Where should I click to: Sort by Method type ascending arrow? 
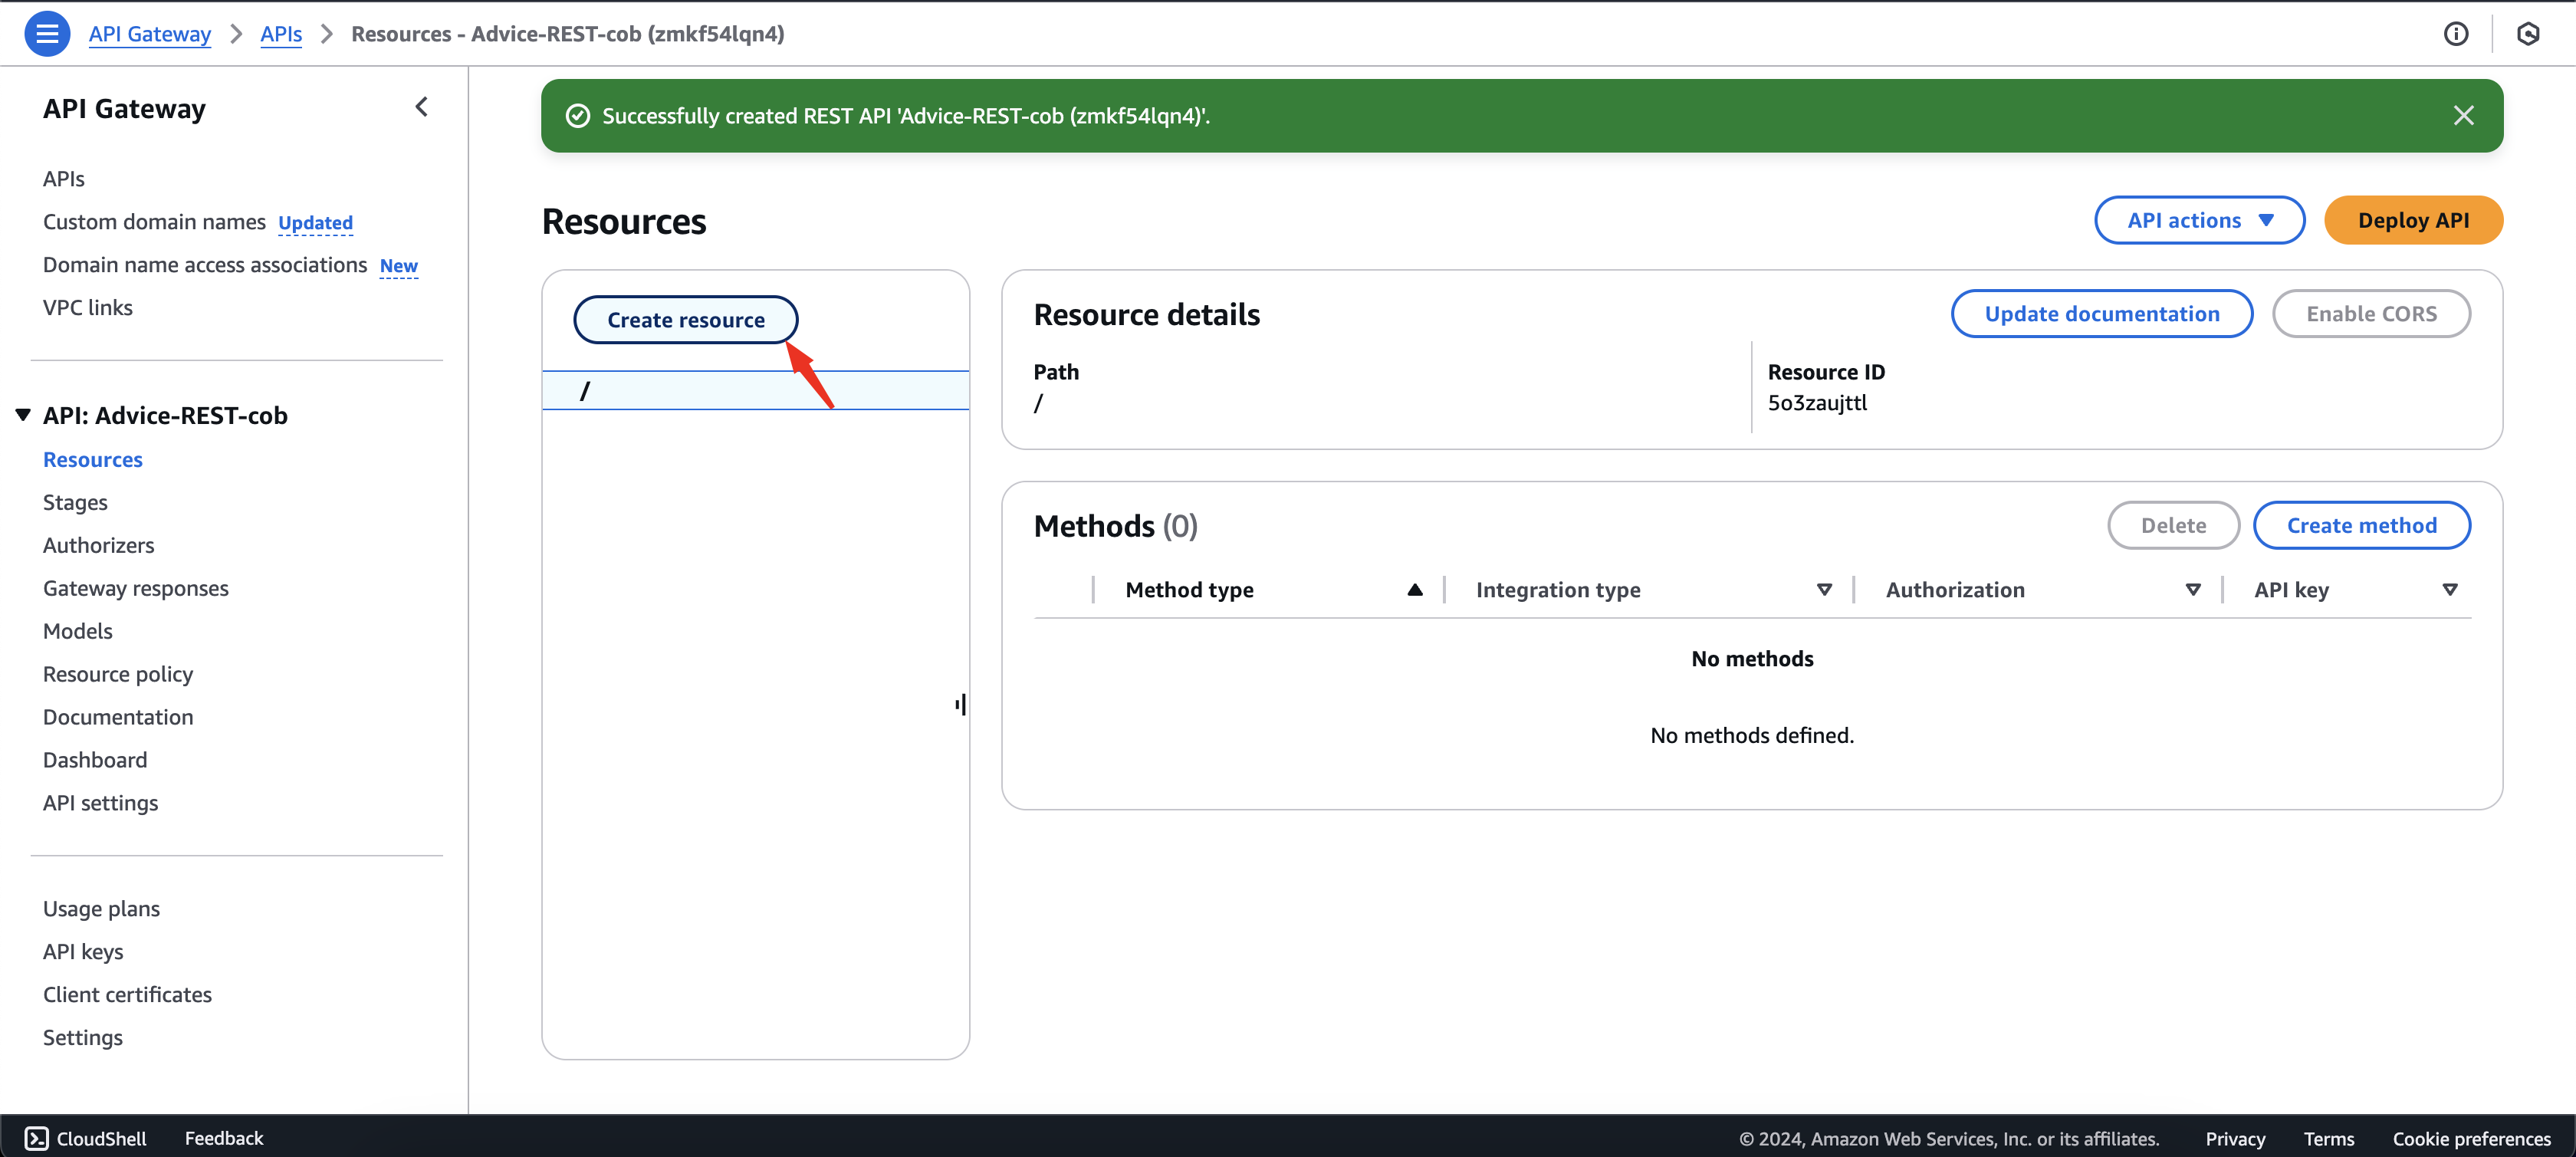tap(1414, 590)
